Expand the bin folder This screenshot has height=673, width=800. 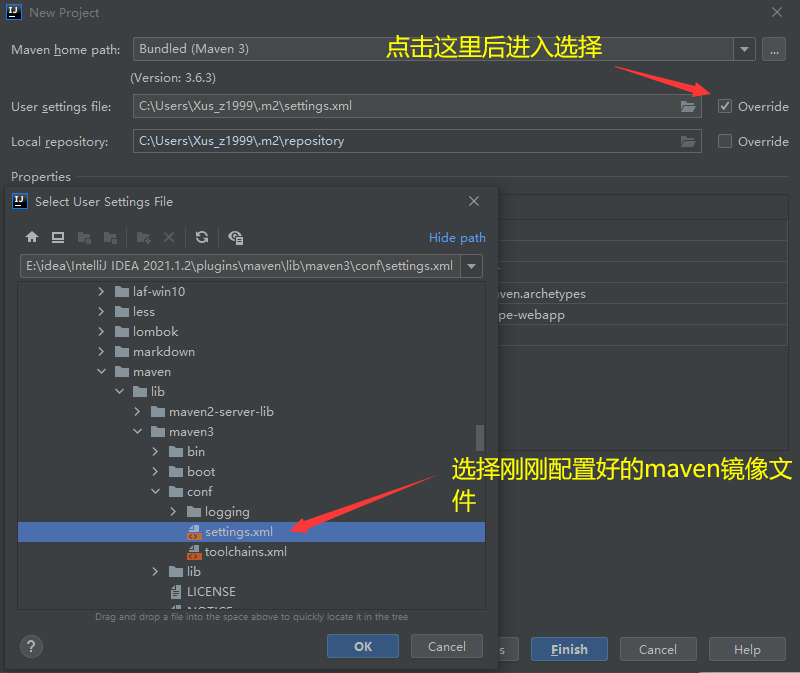click(155, 452)
